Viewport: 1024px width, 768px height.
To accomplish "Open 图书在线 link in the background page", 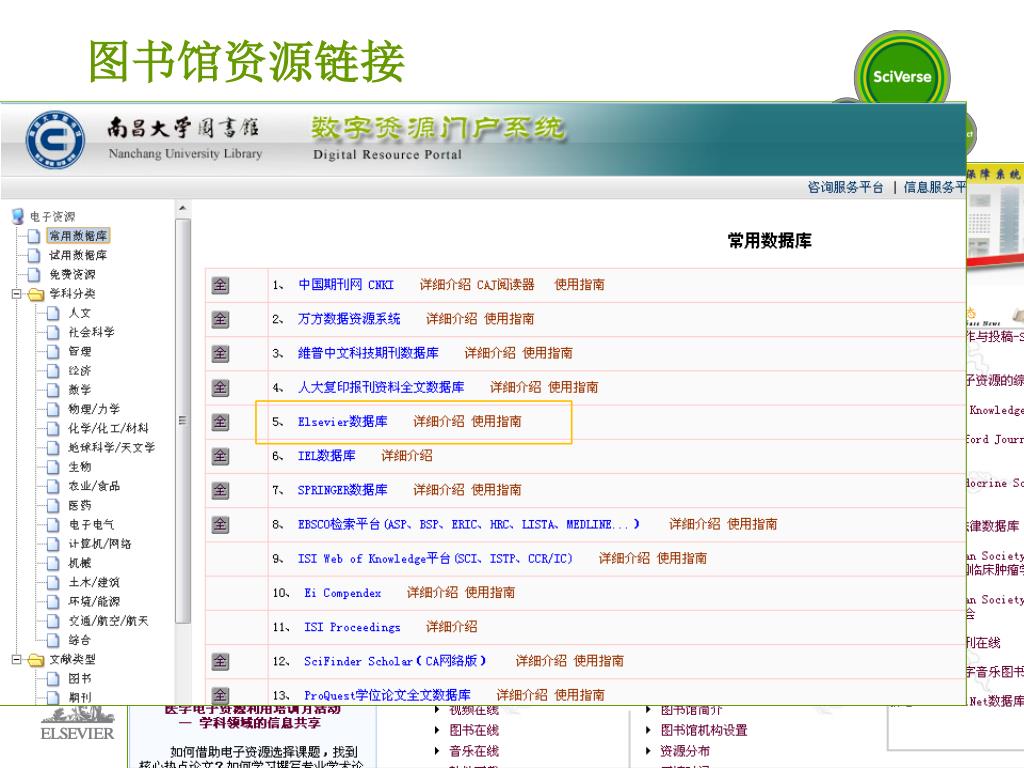I will coord(474,730).
